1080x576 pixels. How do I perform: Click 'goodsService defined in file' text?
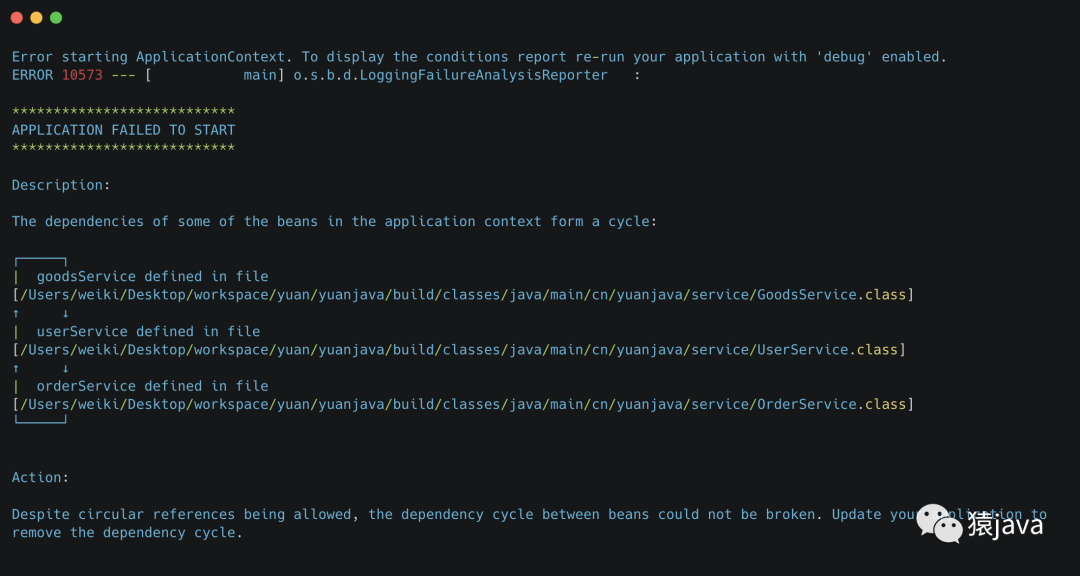[x=152, y=276]
